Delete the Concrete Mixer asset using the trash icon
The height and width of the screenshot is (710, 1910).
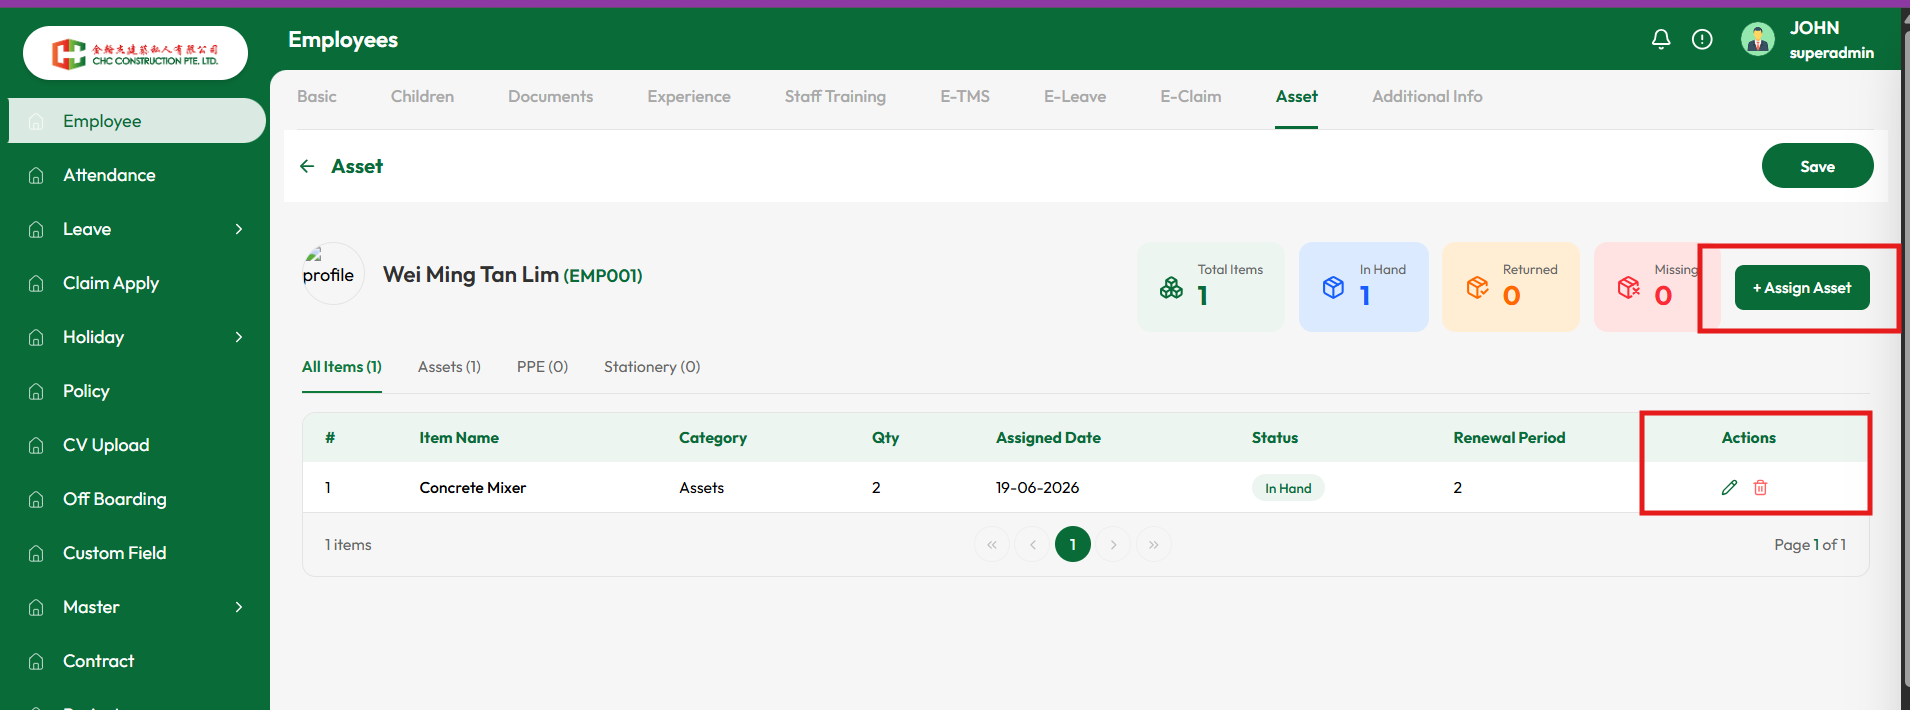(1761, 487)
